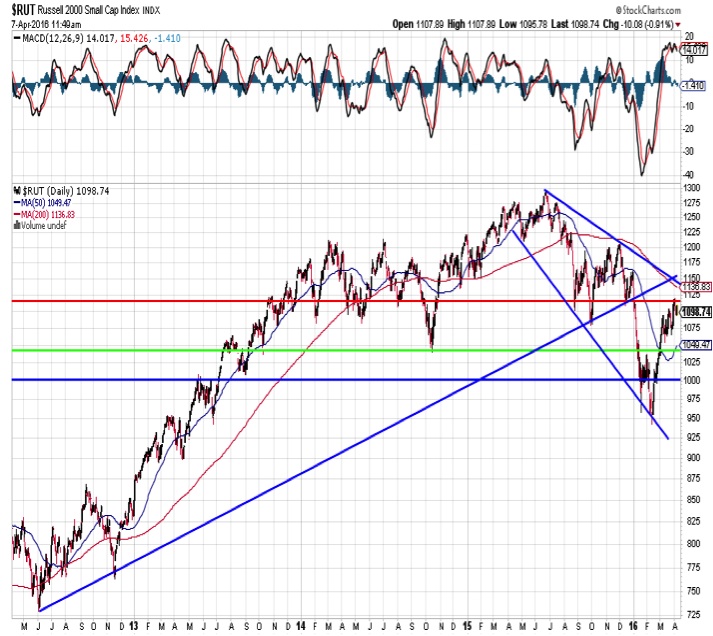Click the 1000 price axis label
This screenshot has width=713, height=636.
point(692,381)
